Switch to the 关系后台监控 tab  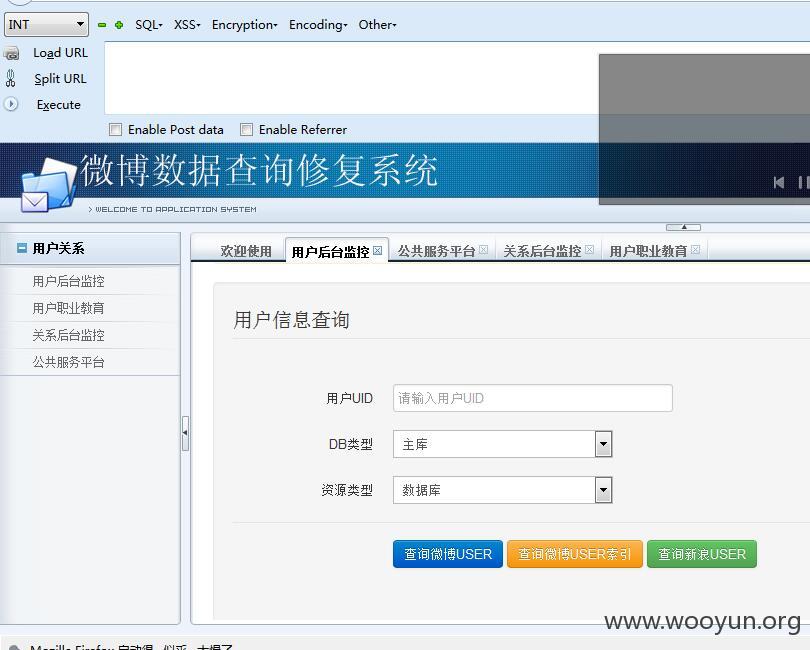click(542, 251)
